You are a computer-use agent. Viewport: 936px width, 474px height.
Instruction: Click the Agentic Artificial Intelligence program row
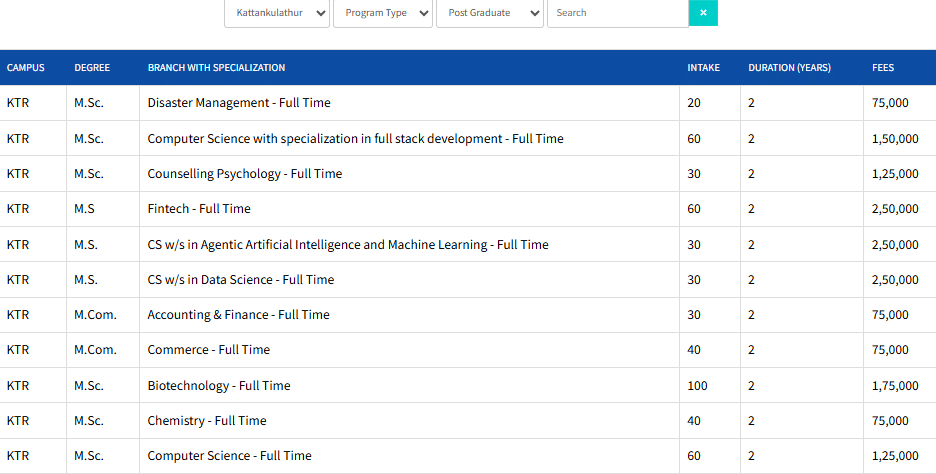(x=347, y=245)
